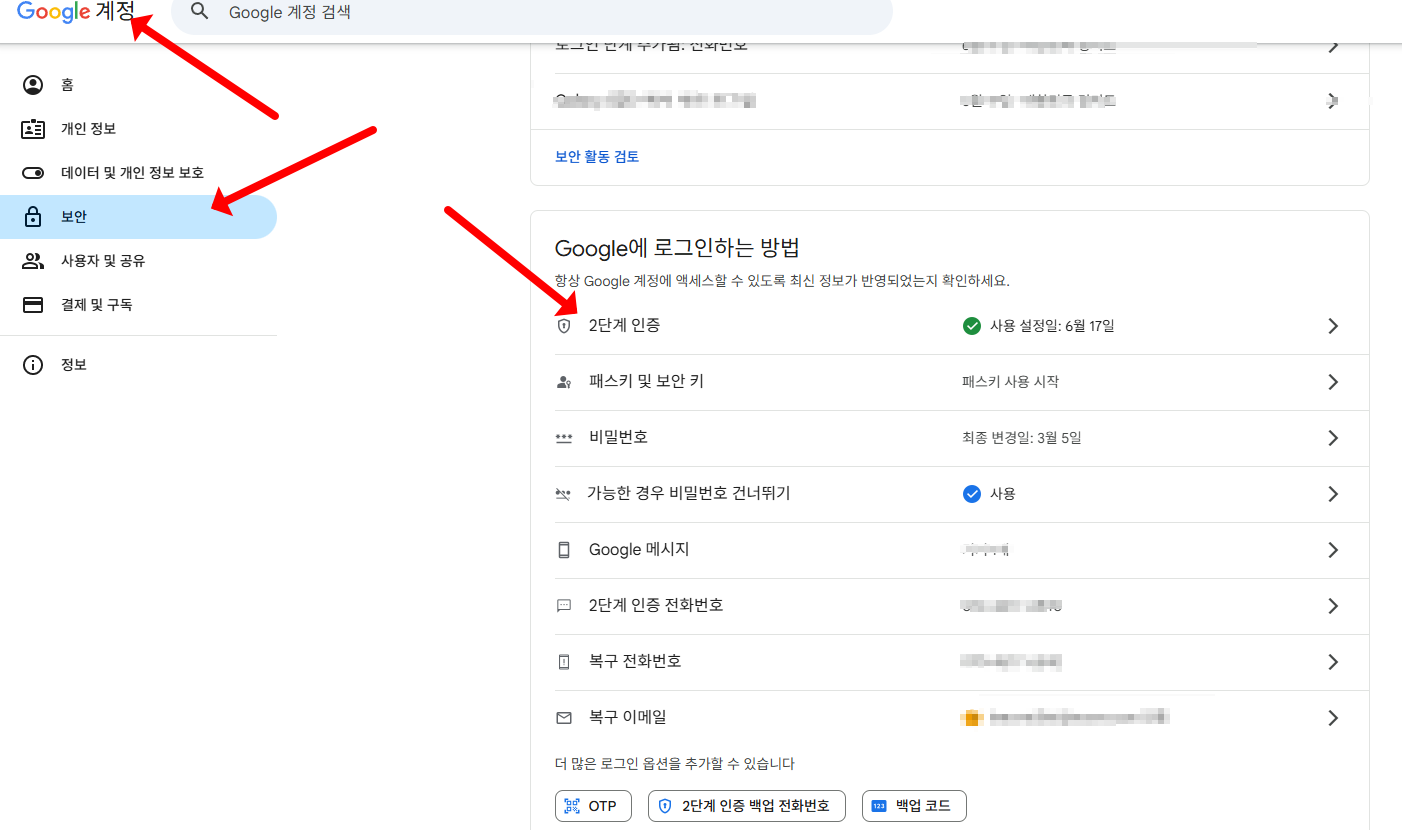Viewport: 1402px width, 830px height.
Task: Select 보안 in the sidebar
Action: pyautogui.click(x=138, y=217)
